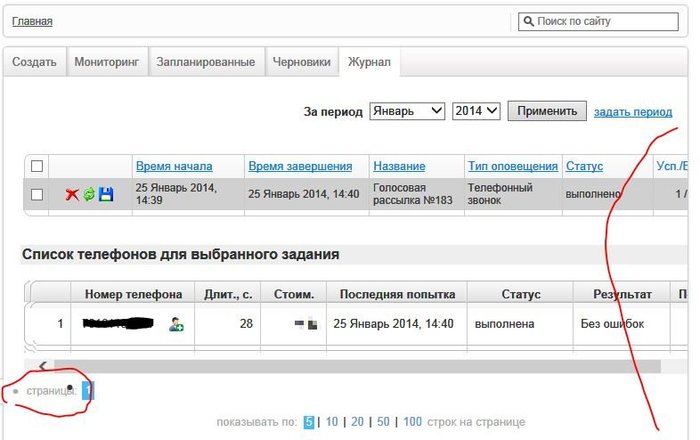
Task: Click the Применить button
Action: coord(547,111)
